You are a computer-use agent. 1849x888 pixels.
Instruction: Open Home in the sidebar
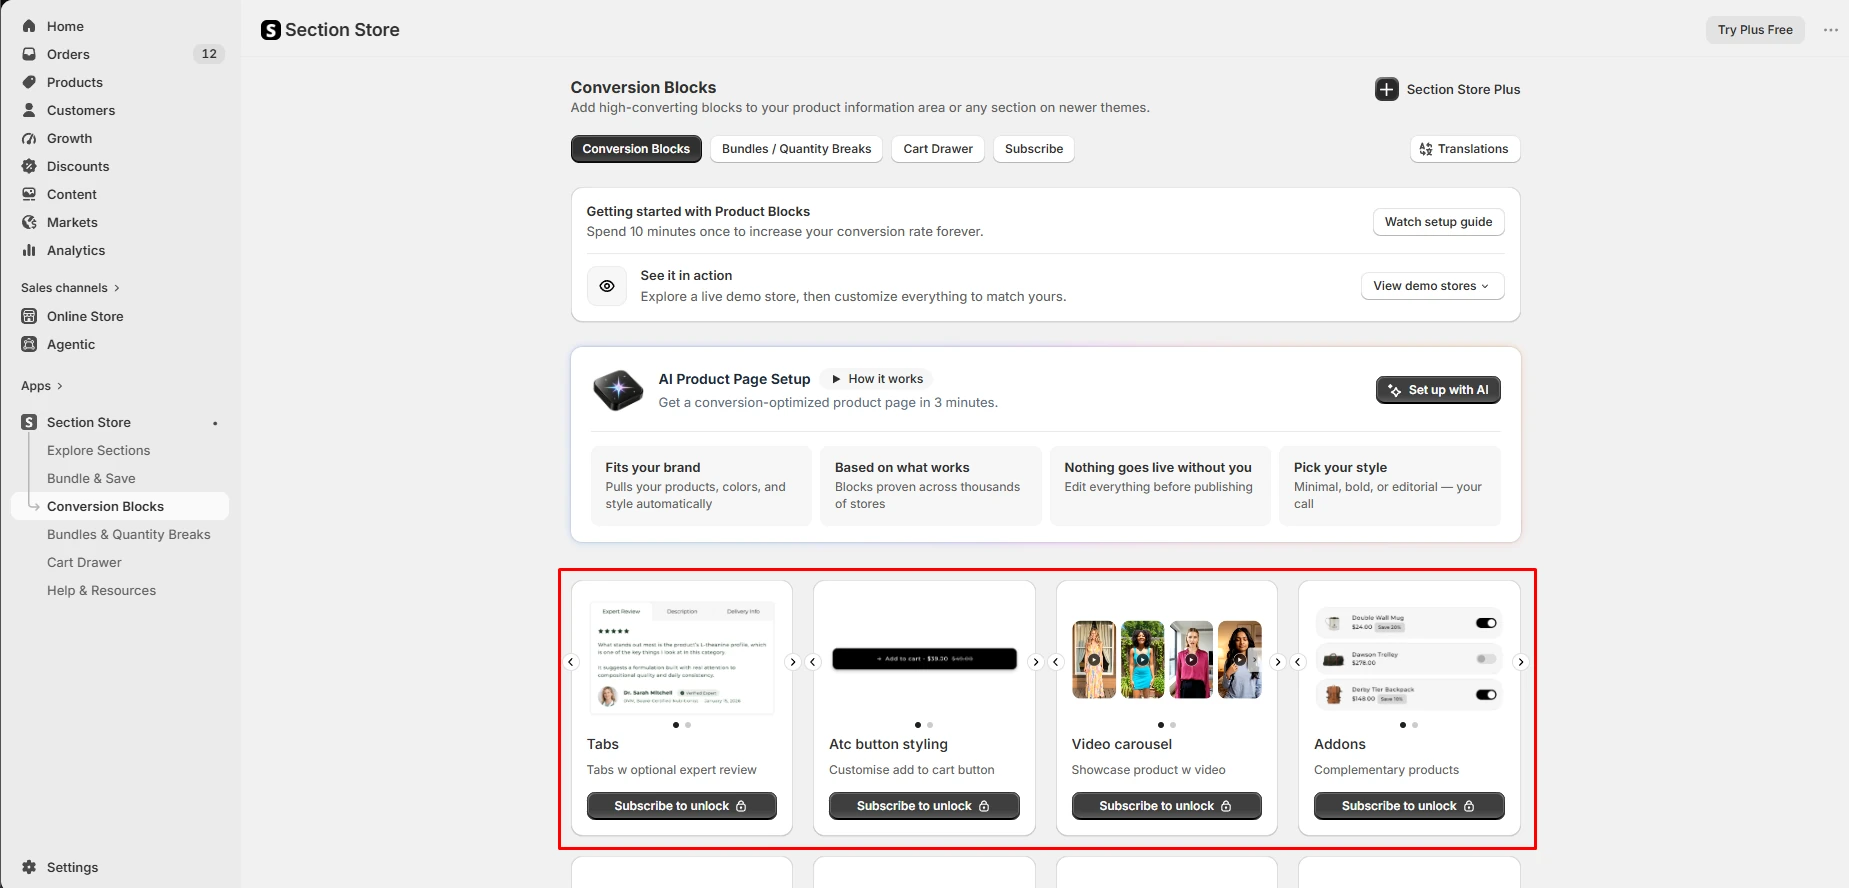[65, 26]
